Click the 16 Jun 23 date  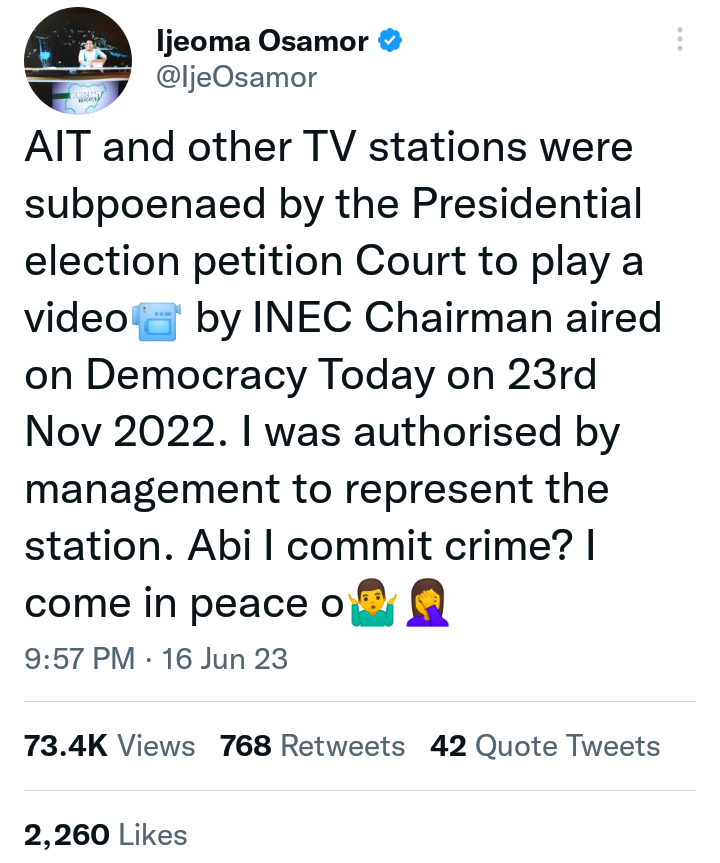[228, 659]
